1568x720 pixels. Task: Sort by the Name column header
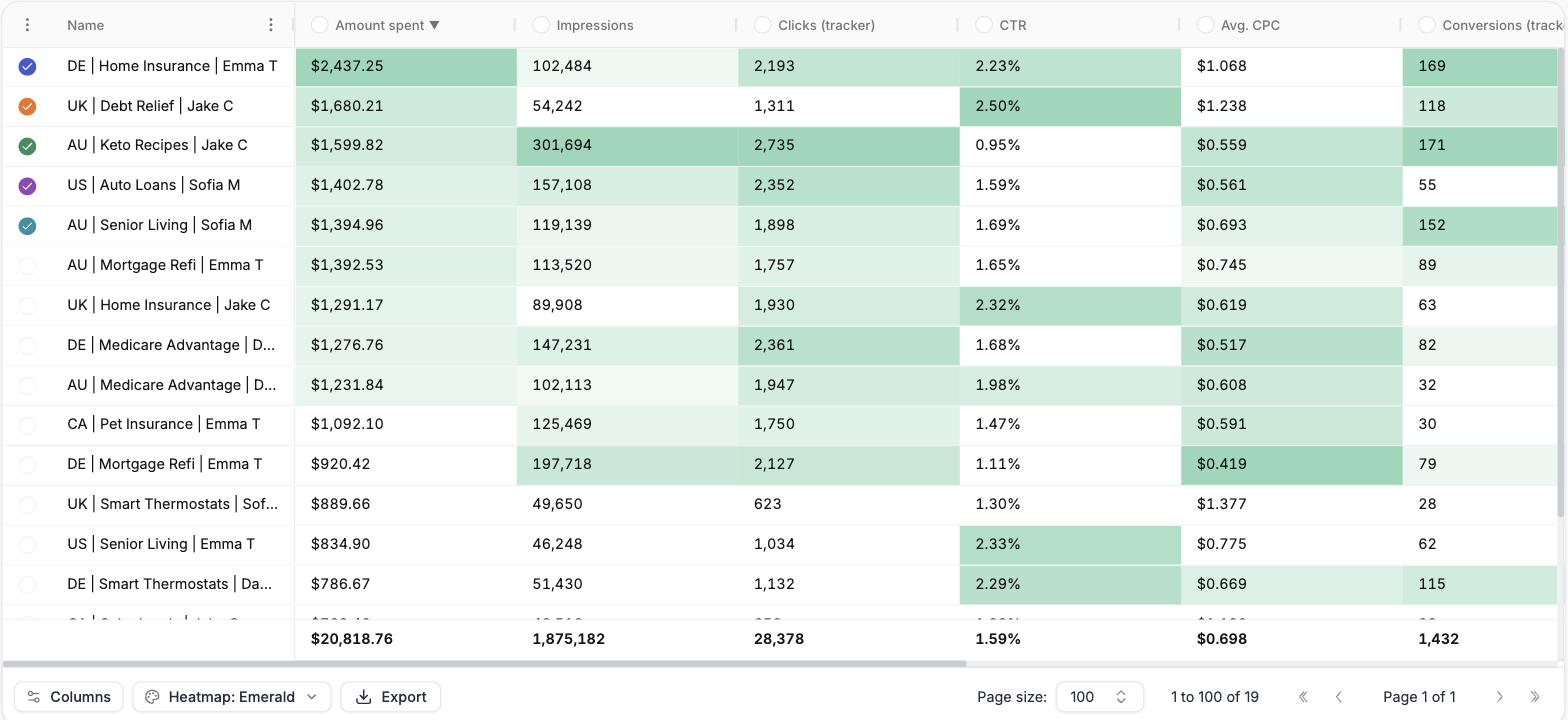point(85,25)
